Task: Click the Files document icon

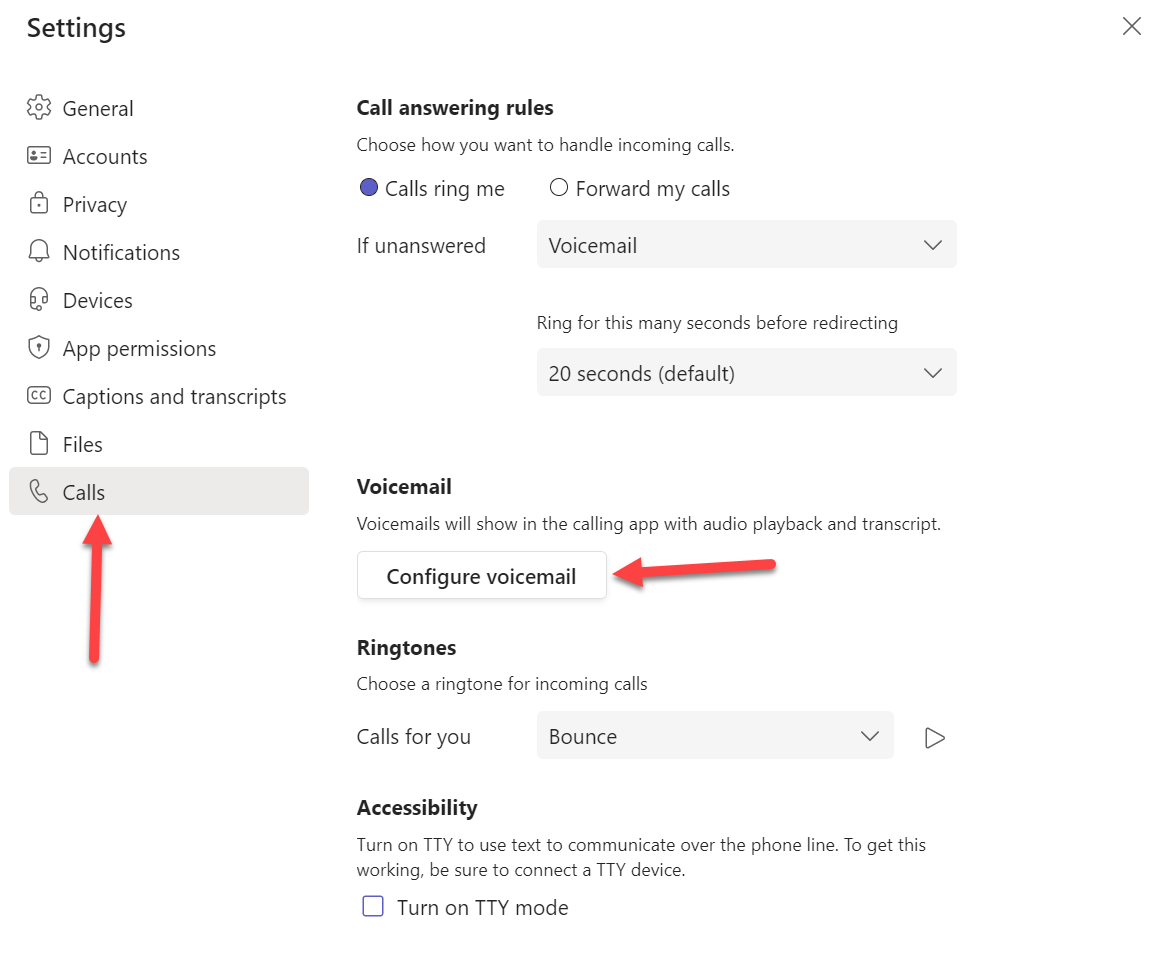Action: tap(39, 444)
